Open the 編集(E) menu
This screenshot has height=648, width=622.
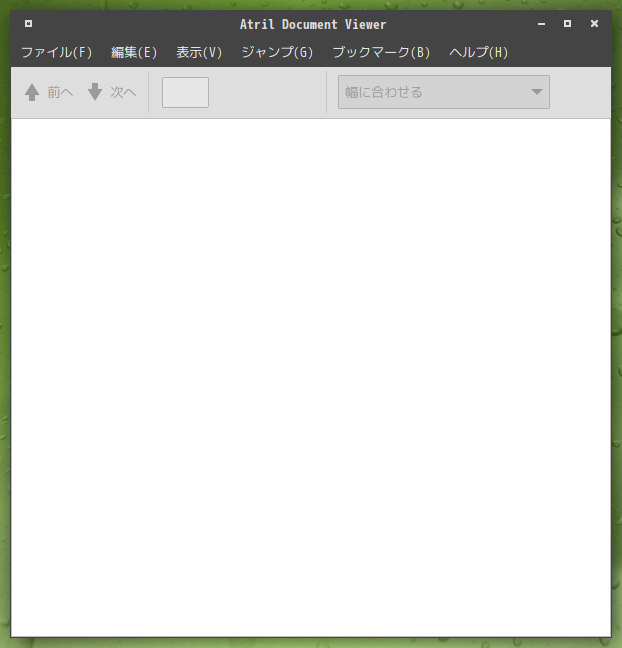(x=134, y=52)
